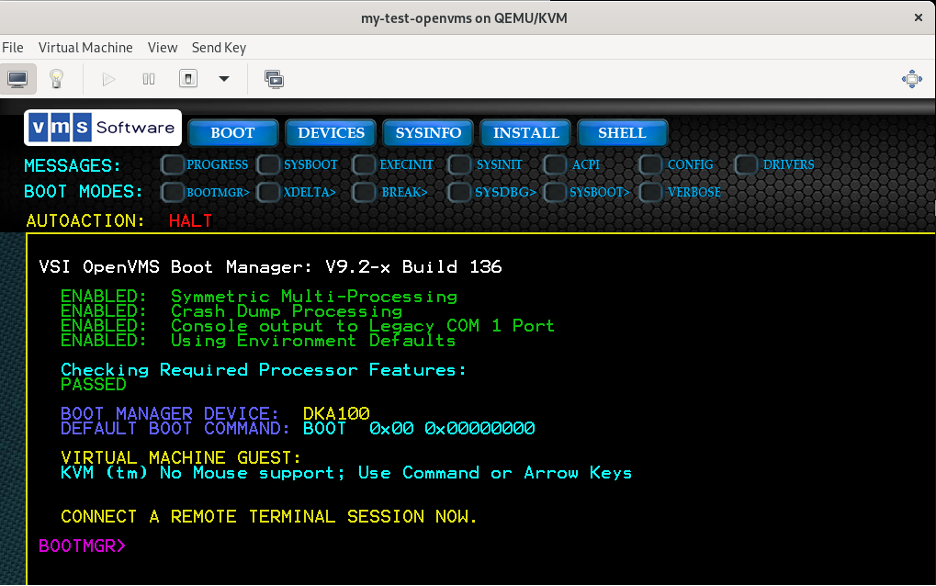Open the shutdown options dropdown arrow
The image size is (936, 586).
pos(223,79)
